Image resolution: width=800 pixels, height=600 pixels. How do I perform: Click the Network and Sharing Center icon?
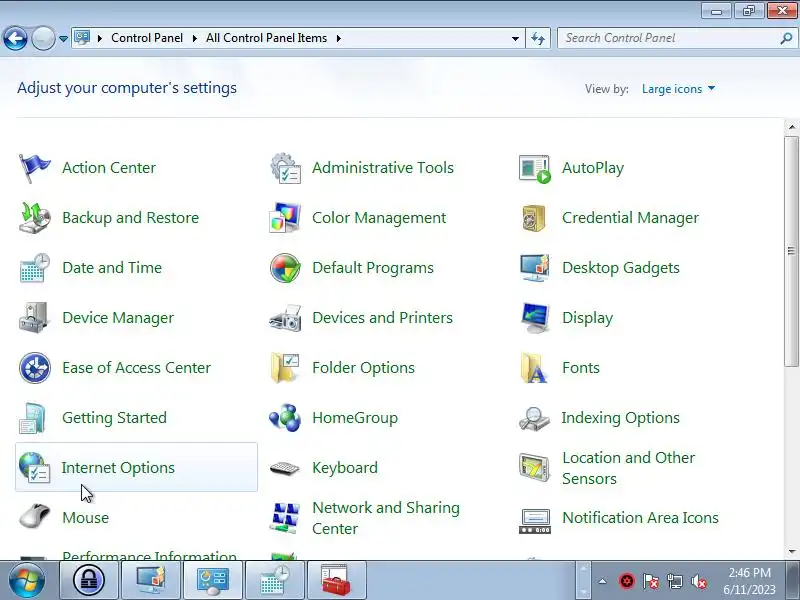pos(285,518)
